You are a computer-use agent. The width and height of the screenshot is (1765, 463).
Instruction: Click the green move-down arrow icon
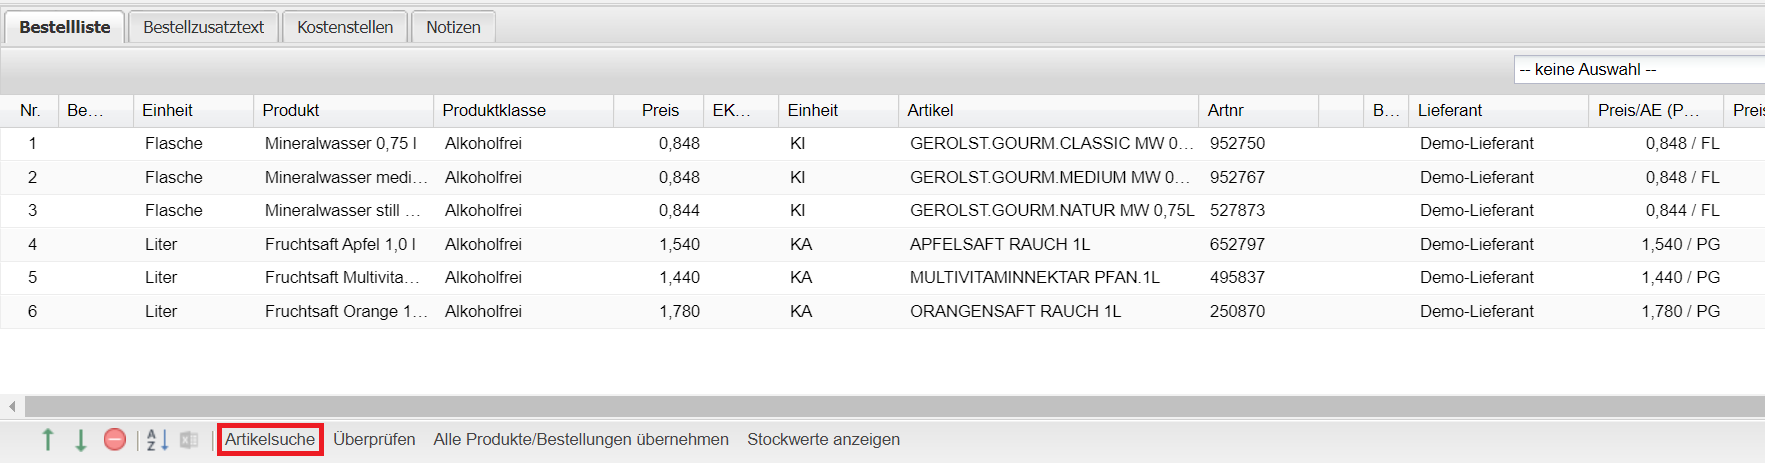point(81,440)
